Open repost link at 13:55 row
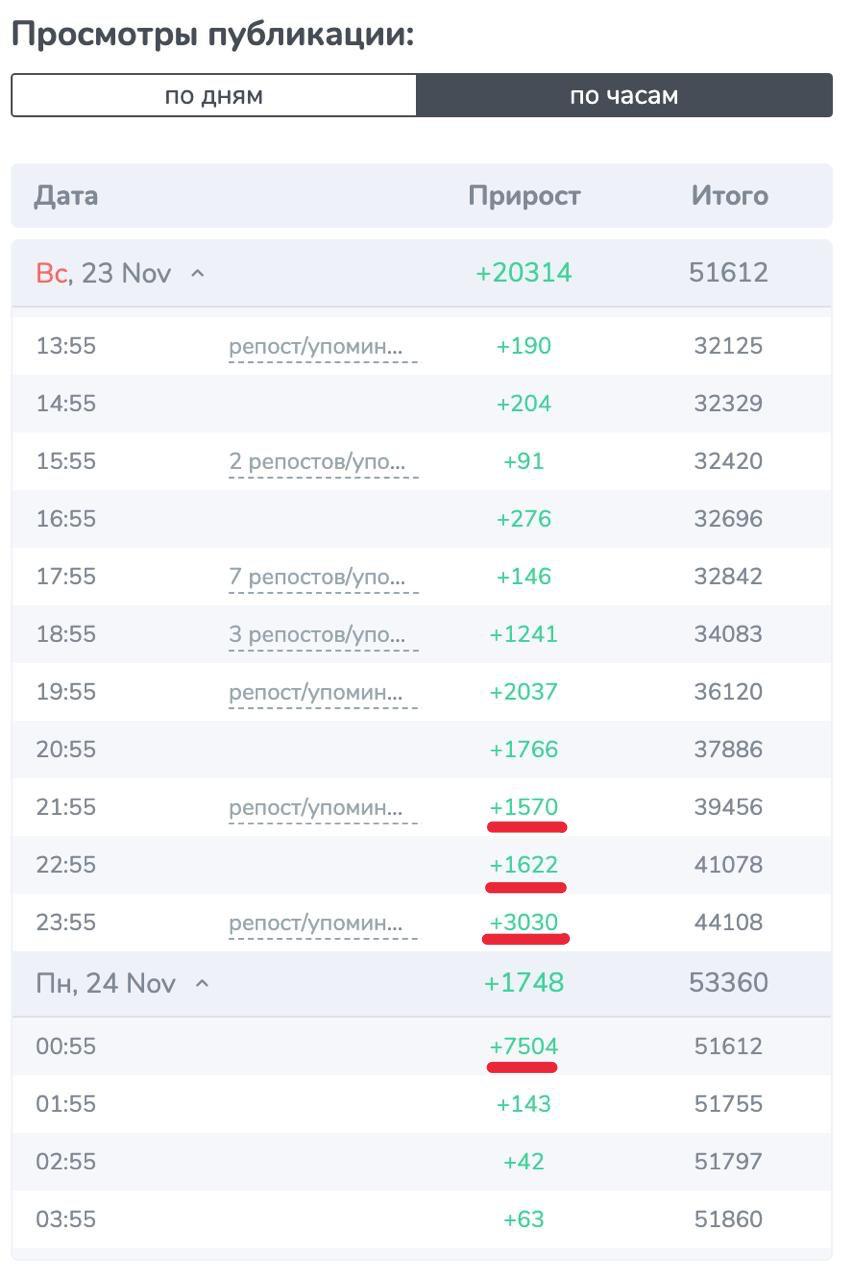This screenshot has width=853, height=1280. coord(316,347)
